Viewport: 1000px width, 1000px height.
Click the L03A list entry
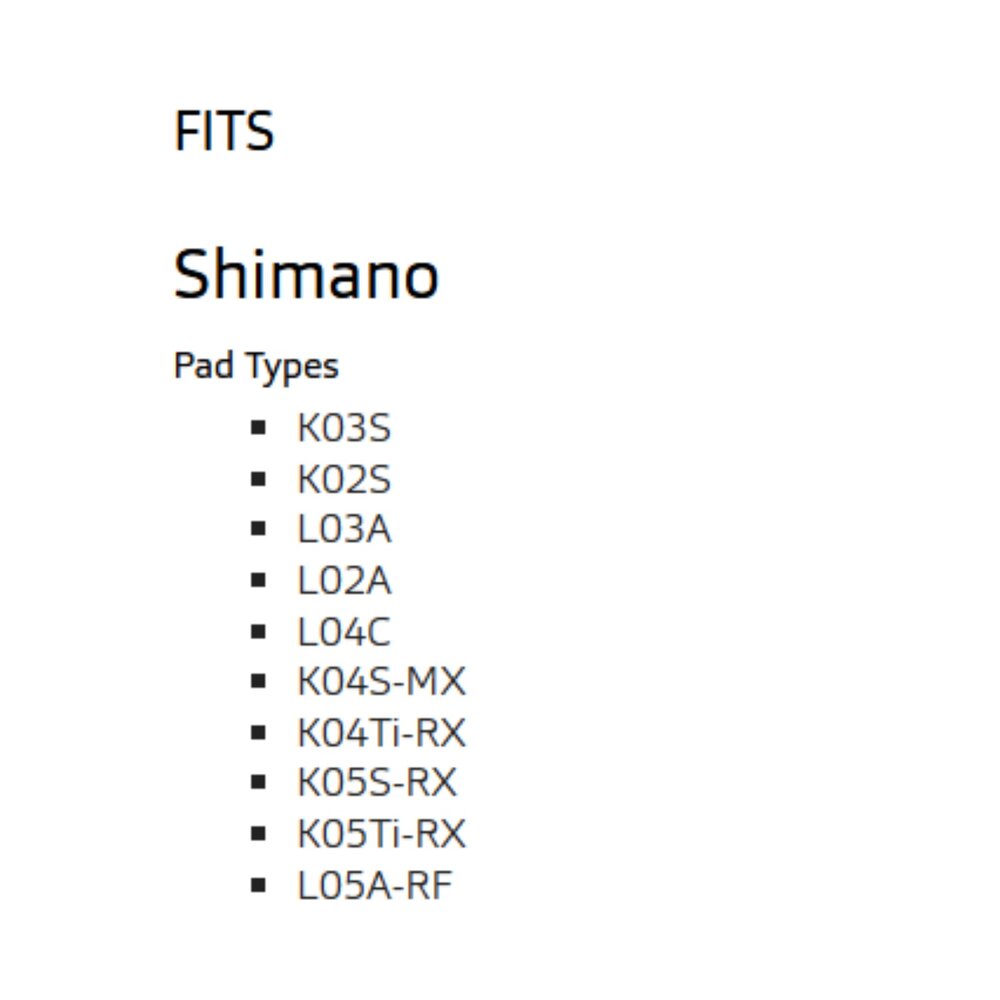[x=344, y=530]
